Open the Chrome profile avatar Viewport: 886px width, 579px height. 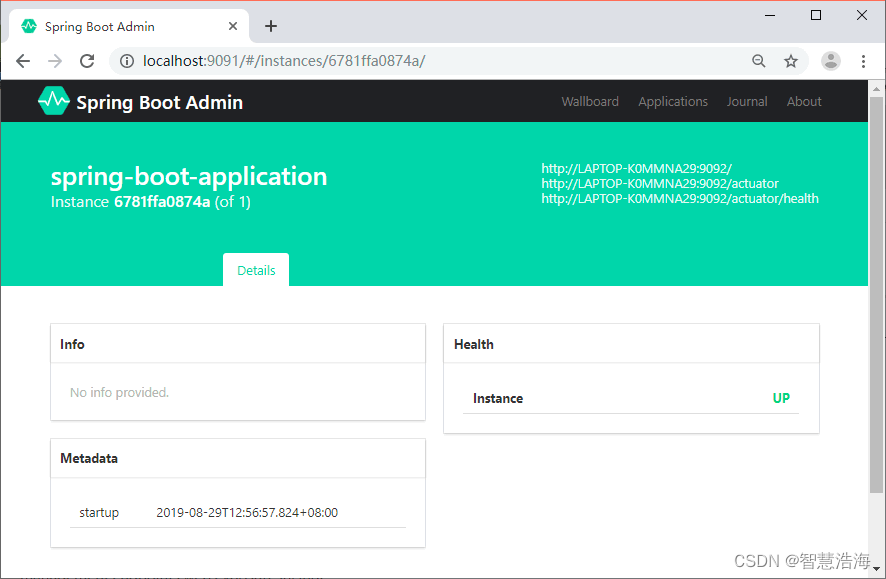tap(830, 60)
